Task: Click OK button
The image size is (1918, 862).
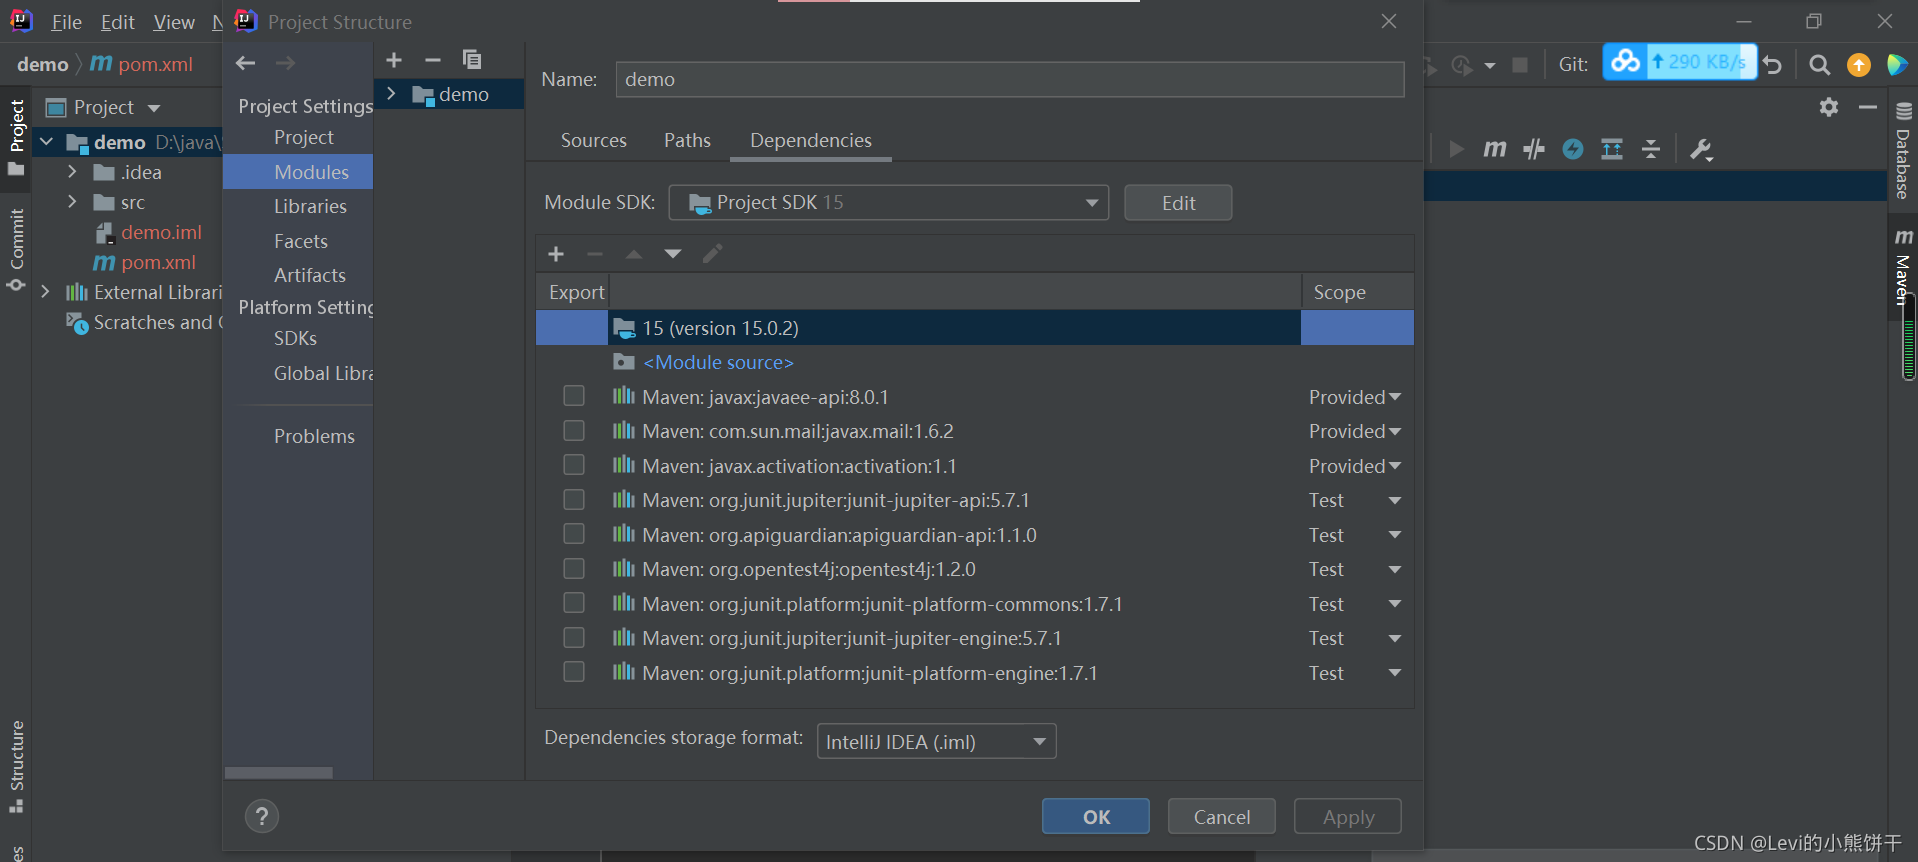Action: pyautogui.click(x=1096, y=816)
